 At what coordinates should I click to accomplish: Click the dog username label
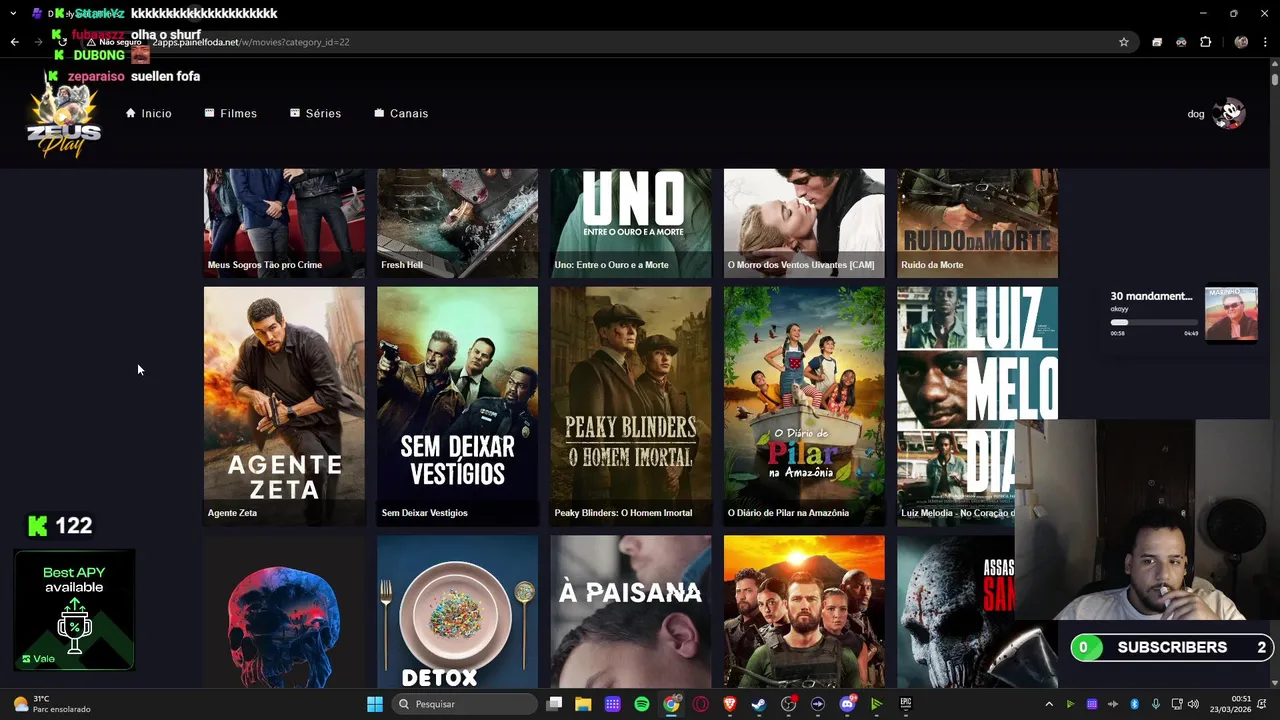(x=1195, y=114)
